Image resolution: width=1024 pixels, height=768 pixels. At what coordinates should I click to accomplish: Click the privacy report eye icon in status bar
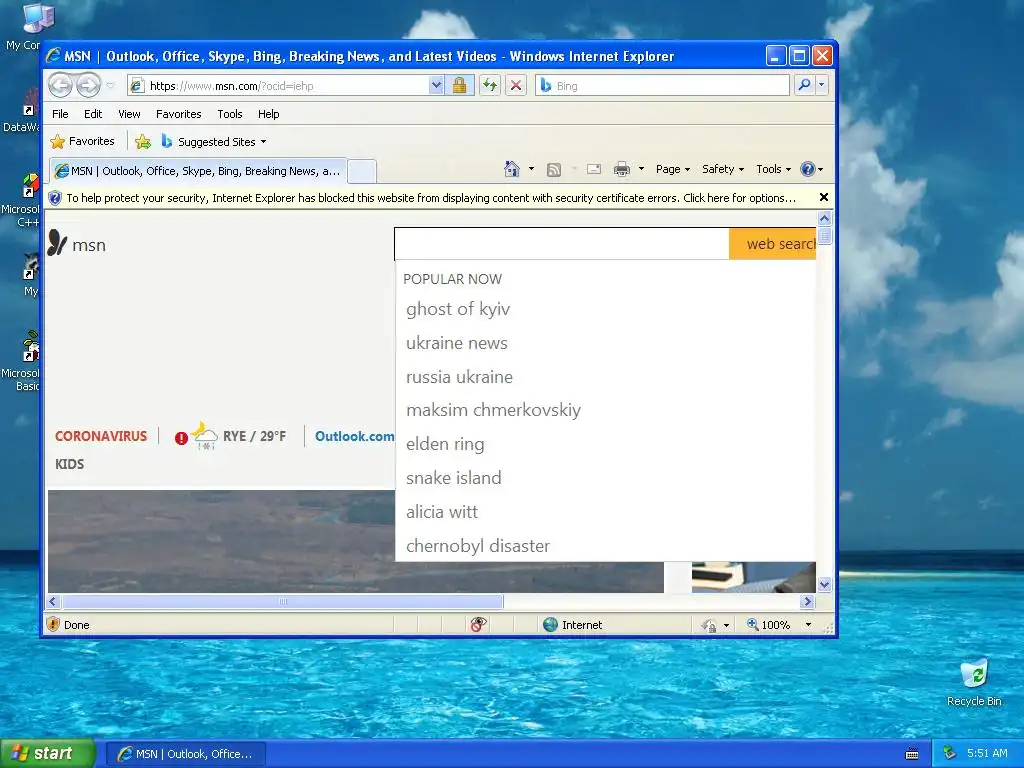click(x=478, y=625)
